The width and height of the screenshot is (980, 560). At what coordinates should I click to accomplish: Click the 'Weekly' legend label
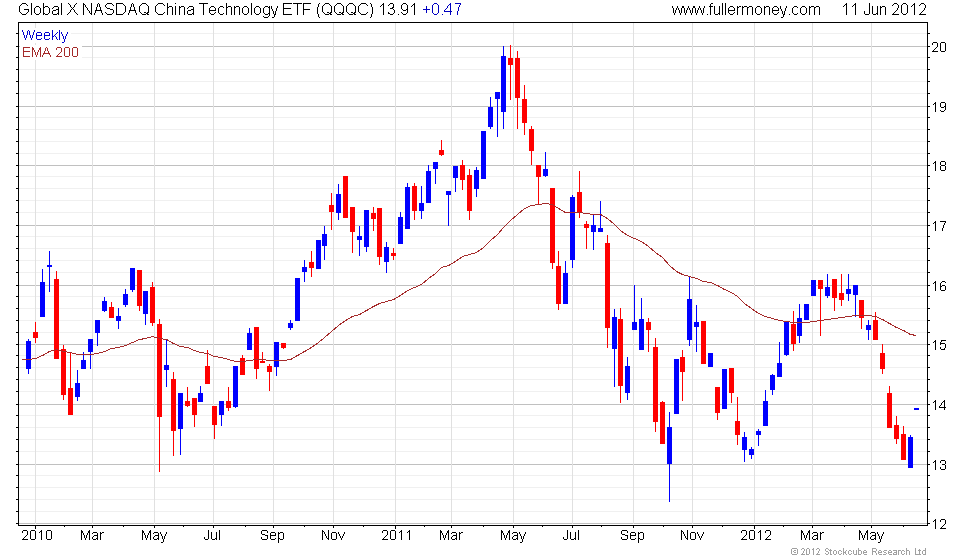click(x=45, y=36)
